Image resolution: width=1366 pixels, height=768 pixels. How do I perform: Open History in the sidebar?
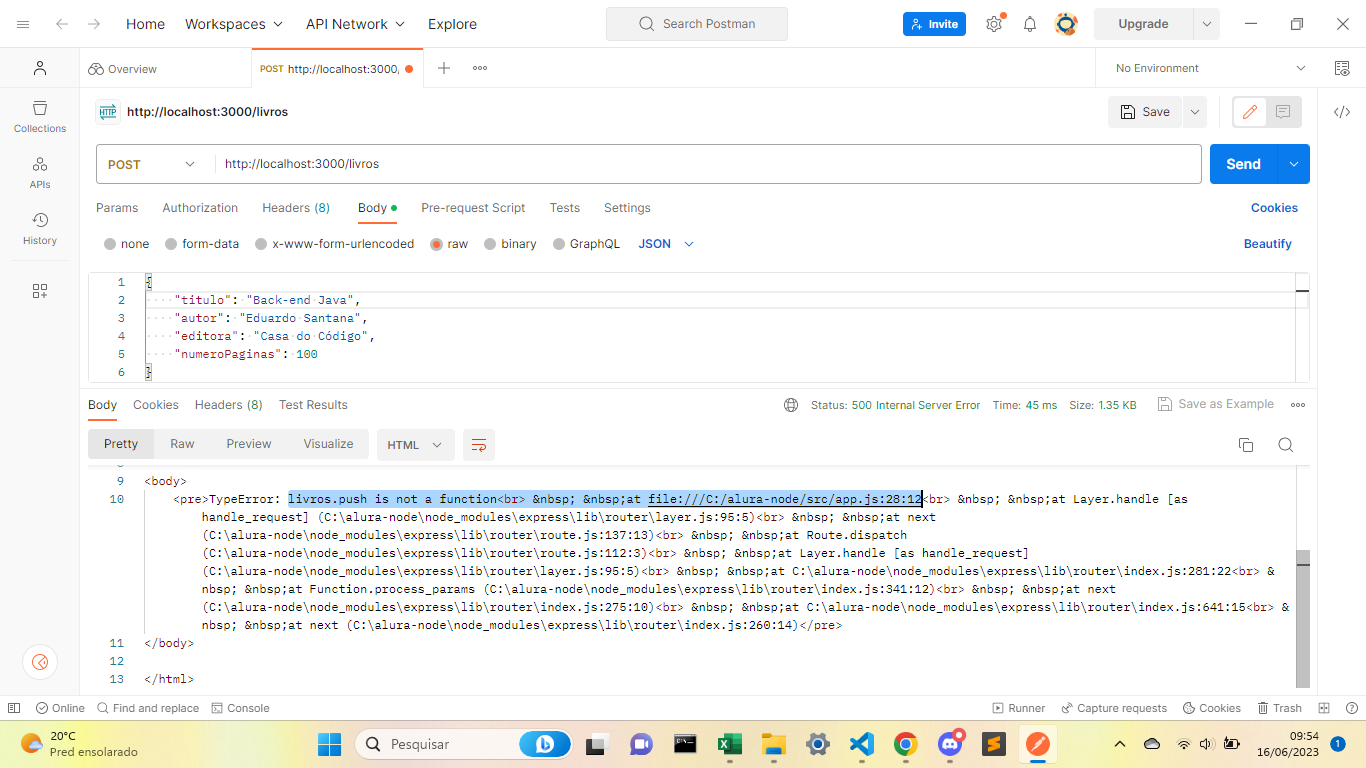40,228
